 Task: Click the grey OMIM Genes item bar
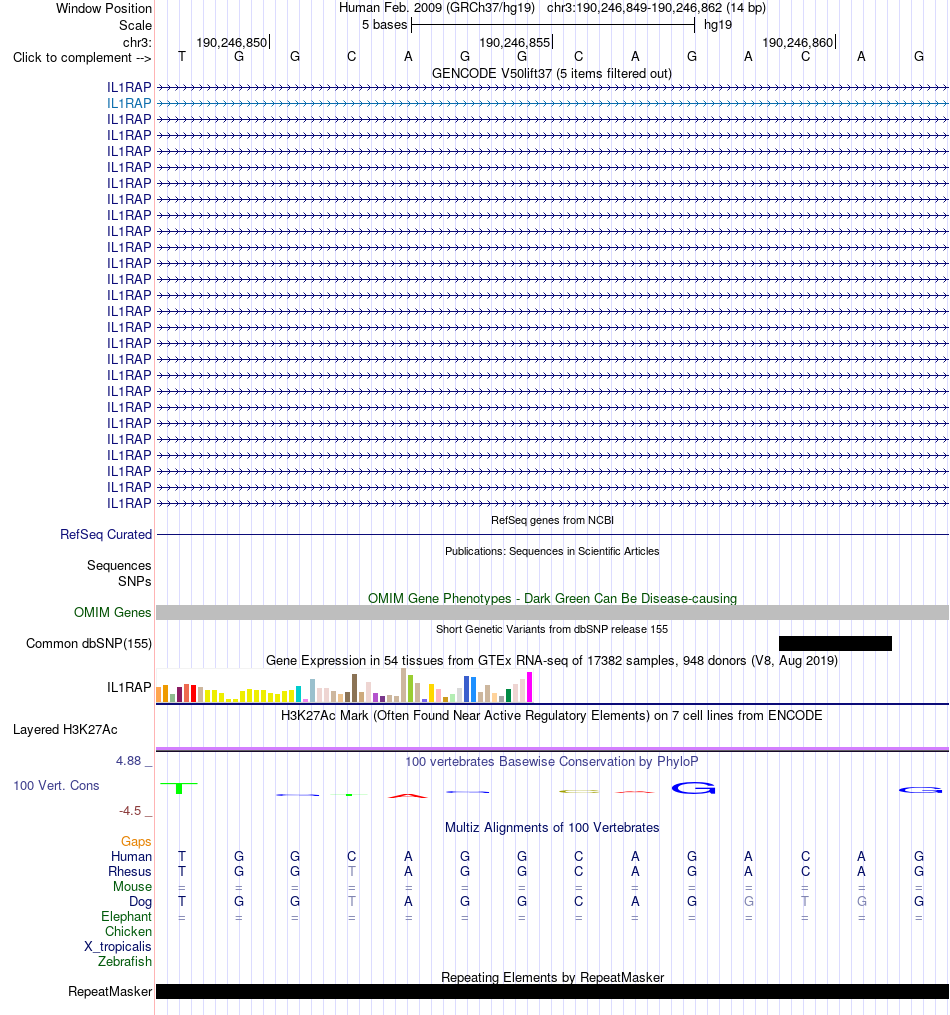552,612
